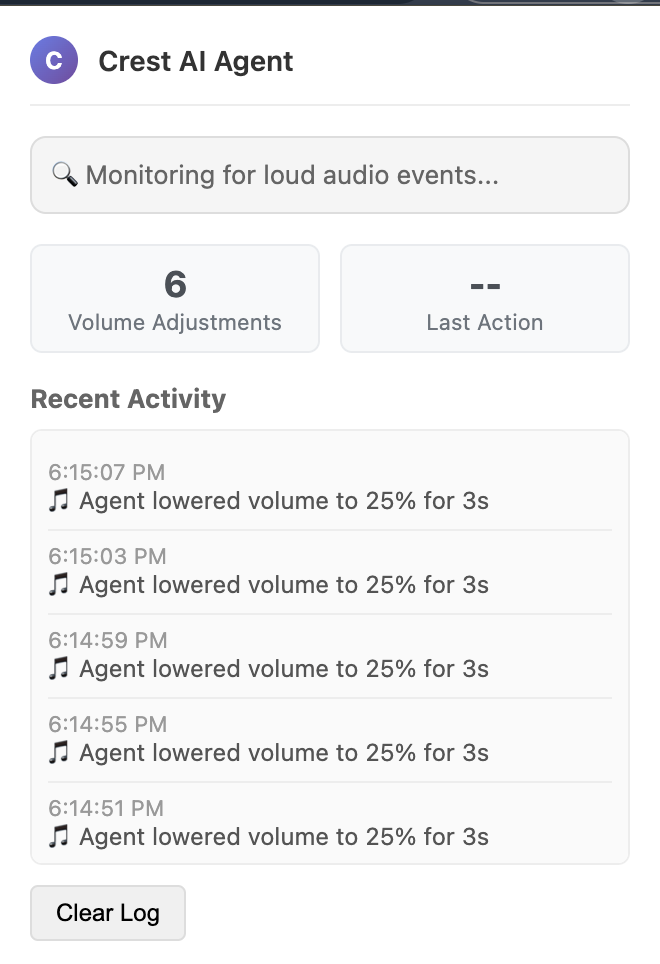
Task: Click the music note beside the 6:14:55 PM entry
Action: (x=57, y=753)
